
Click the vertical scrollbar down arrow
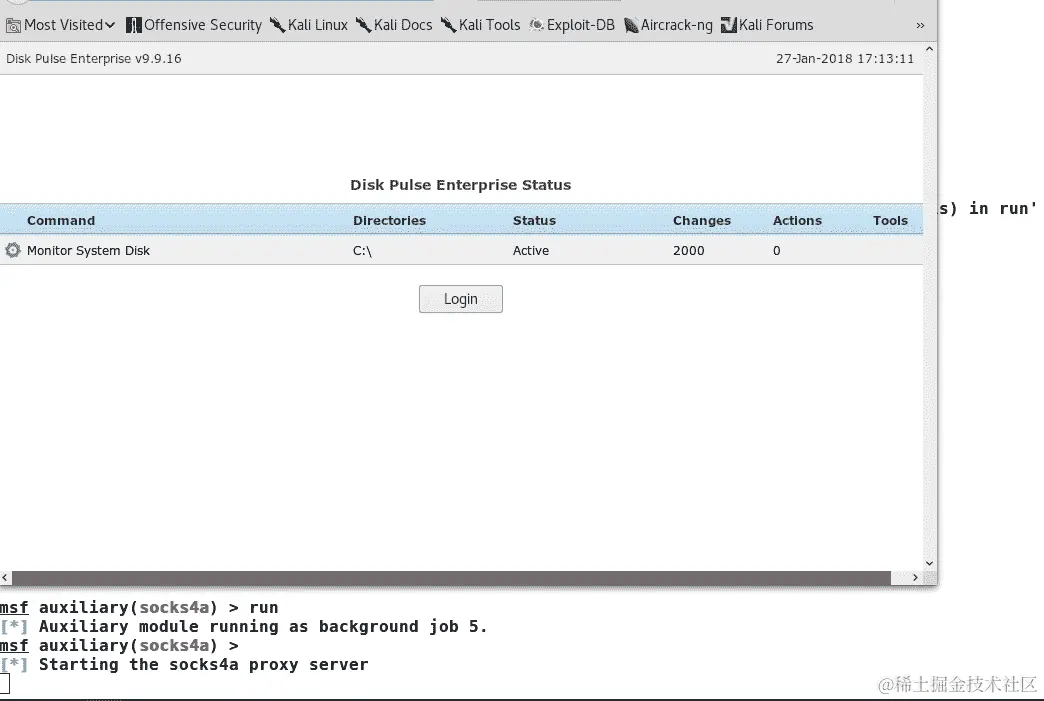pos(929,563)
